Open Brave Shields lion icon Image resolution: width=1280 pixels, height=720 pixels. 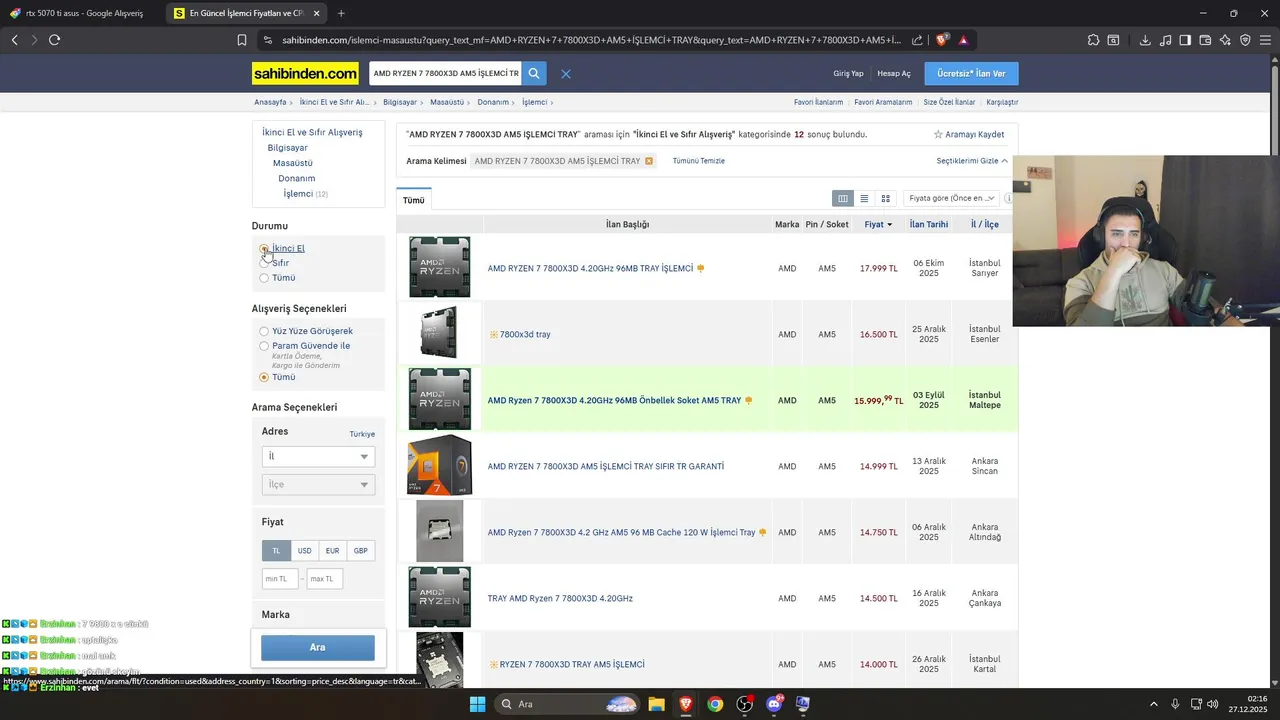[942, 40]
